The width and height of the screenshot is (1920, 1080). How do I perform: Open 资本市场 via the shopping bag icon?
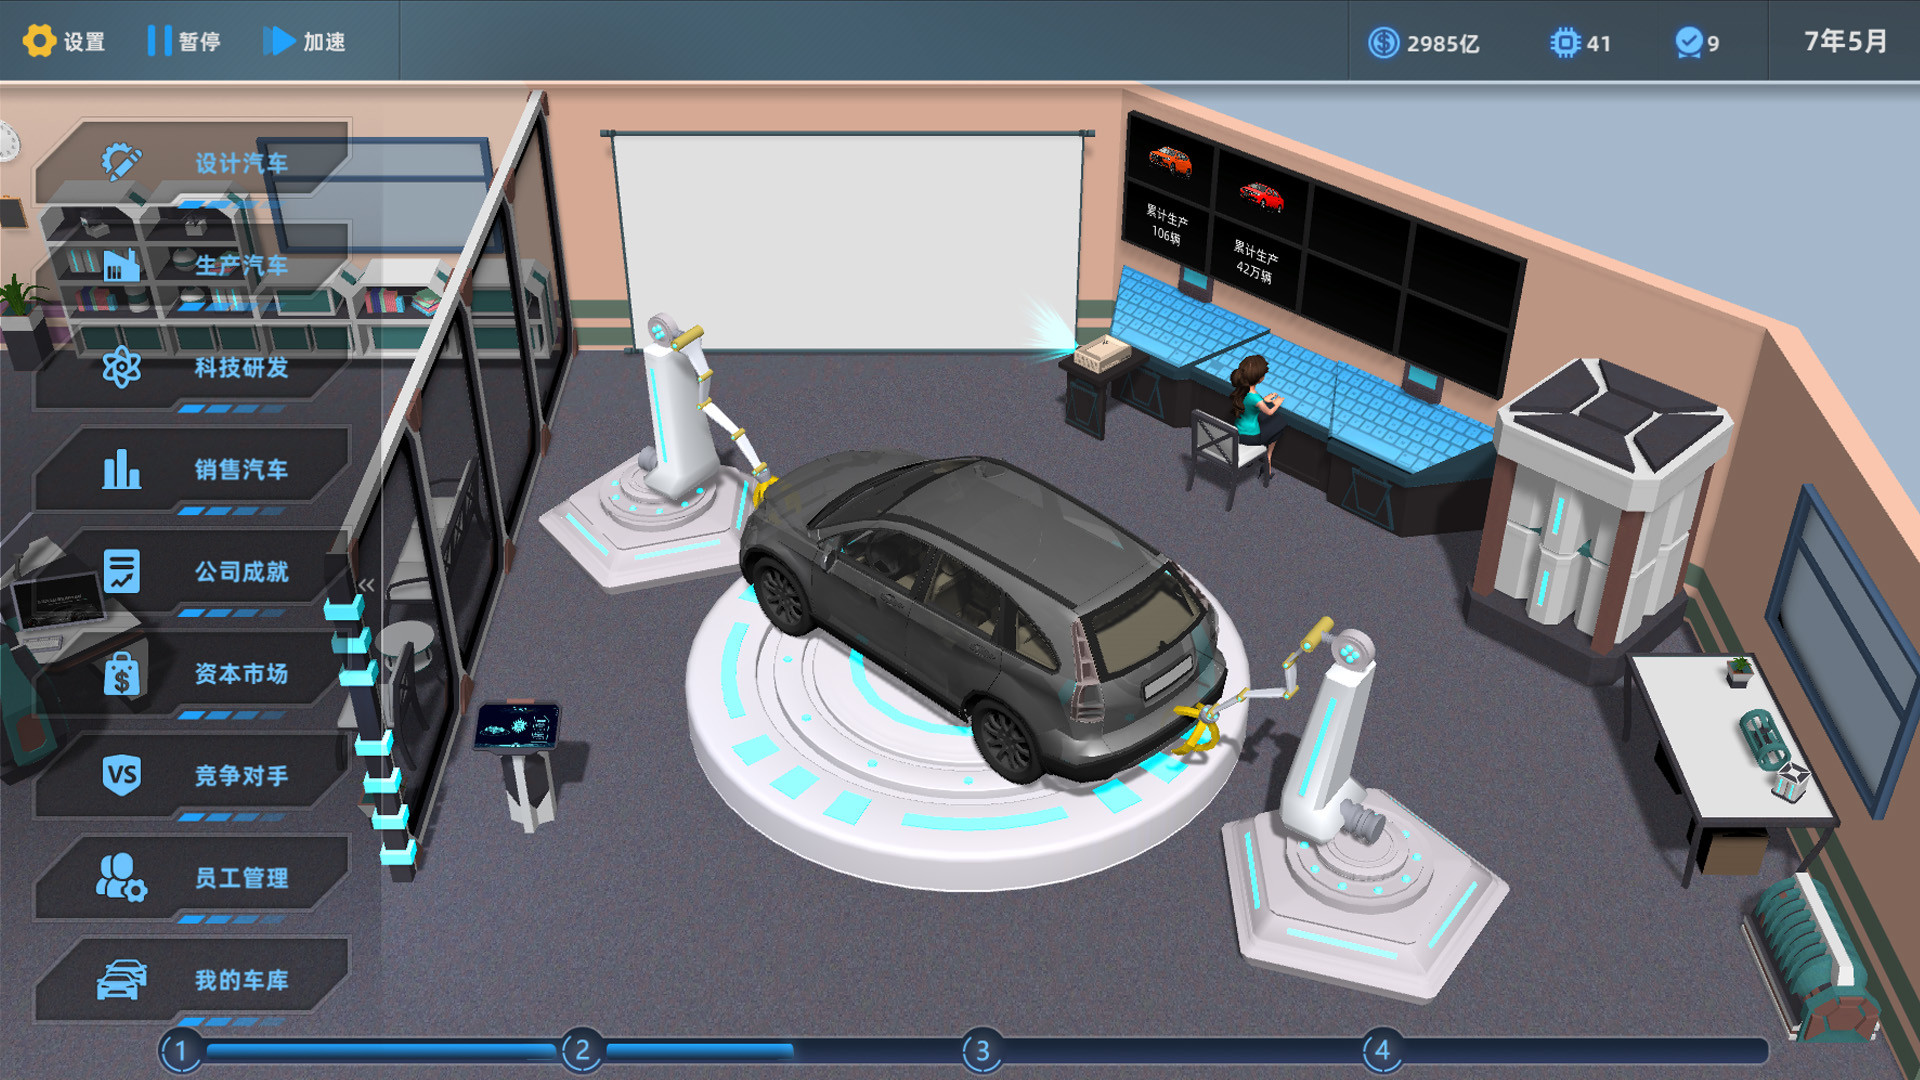[120, 675]
